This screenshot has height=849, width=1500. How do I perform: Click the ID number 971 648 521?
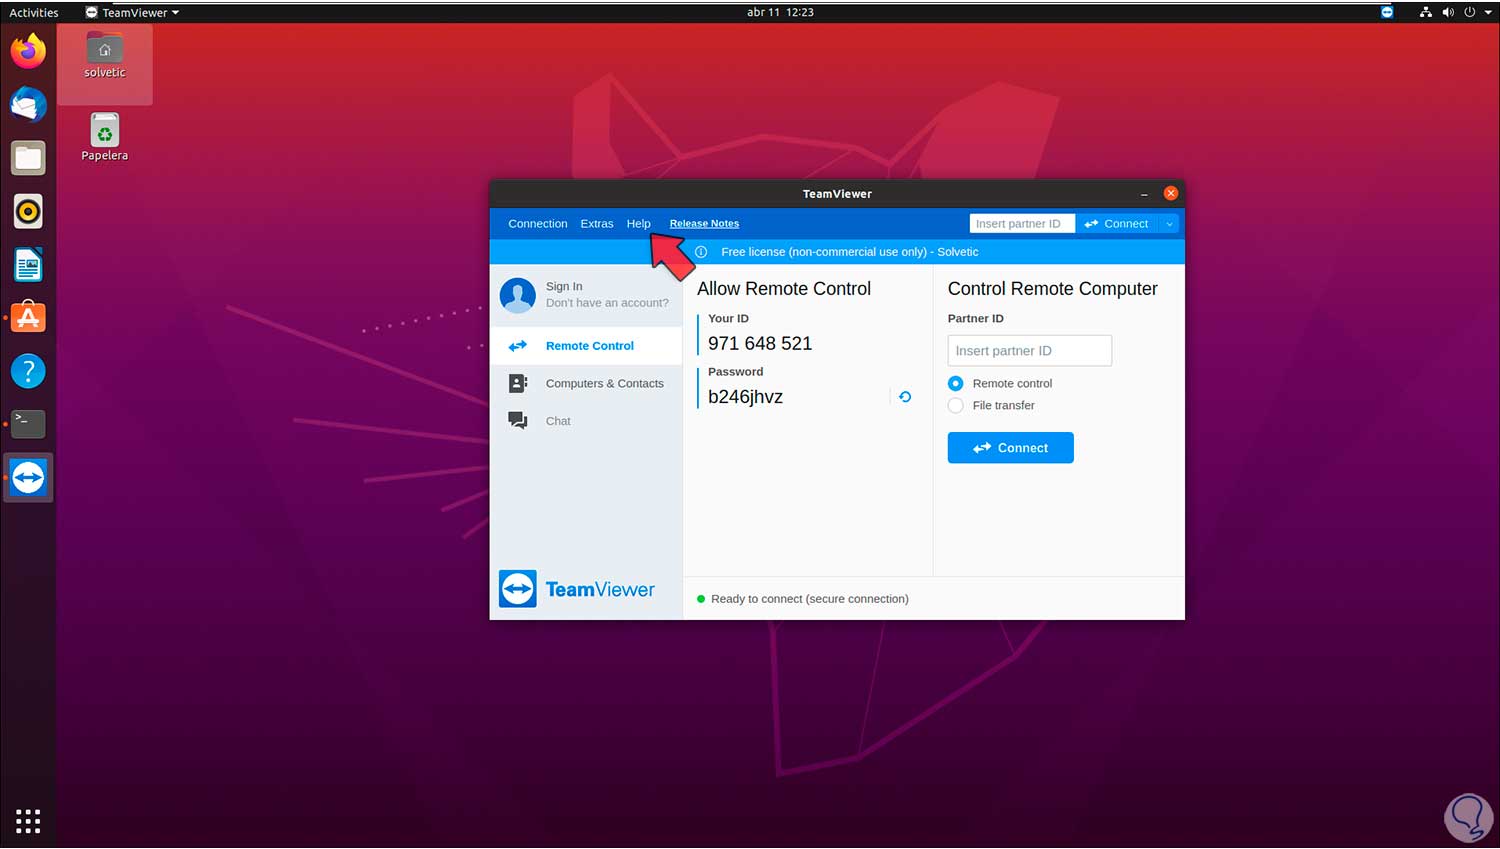[x=760, y=343]
